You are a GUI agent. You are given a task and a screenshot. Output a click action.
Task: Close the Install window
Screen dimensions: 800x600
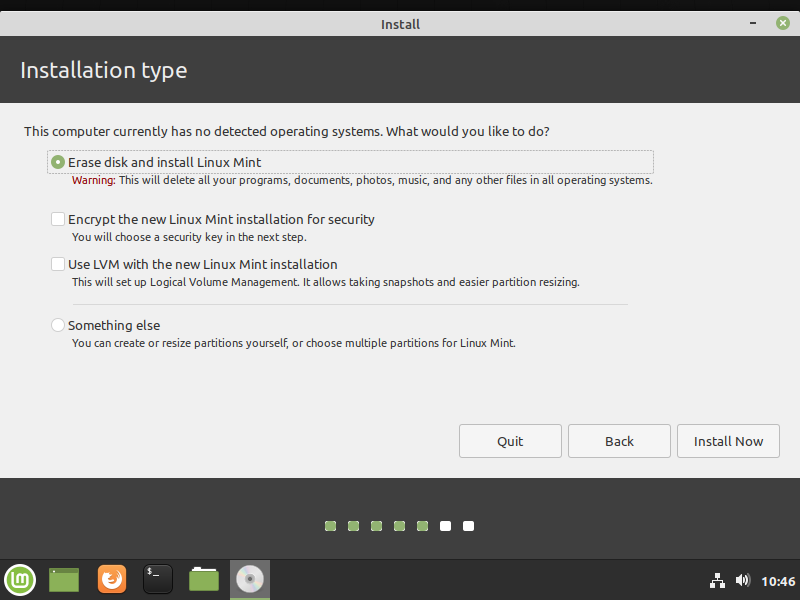tap(783, 23)
